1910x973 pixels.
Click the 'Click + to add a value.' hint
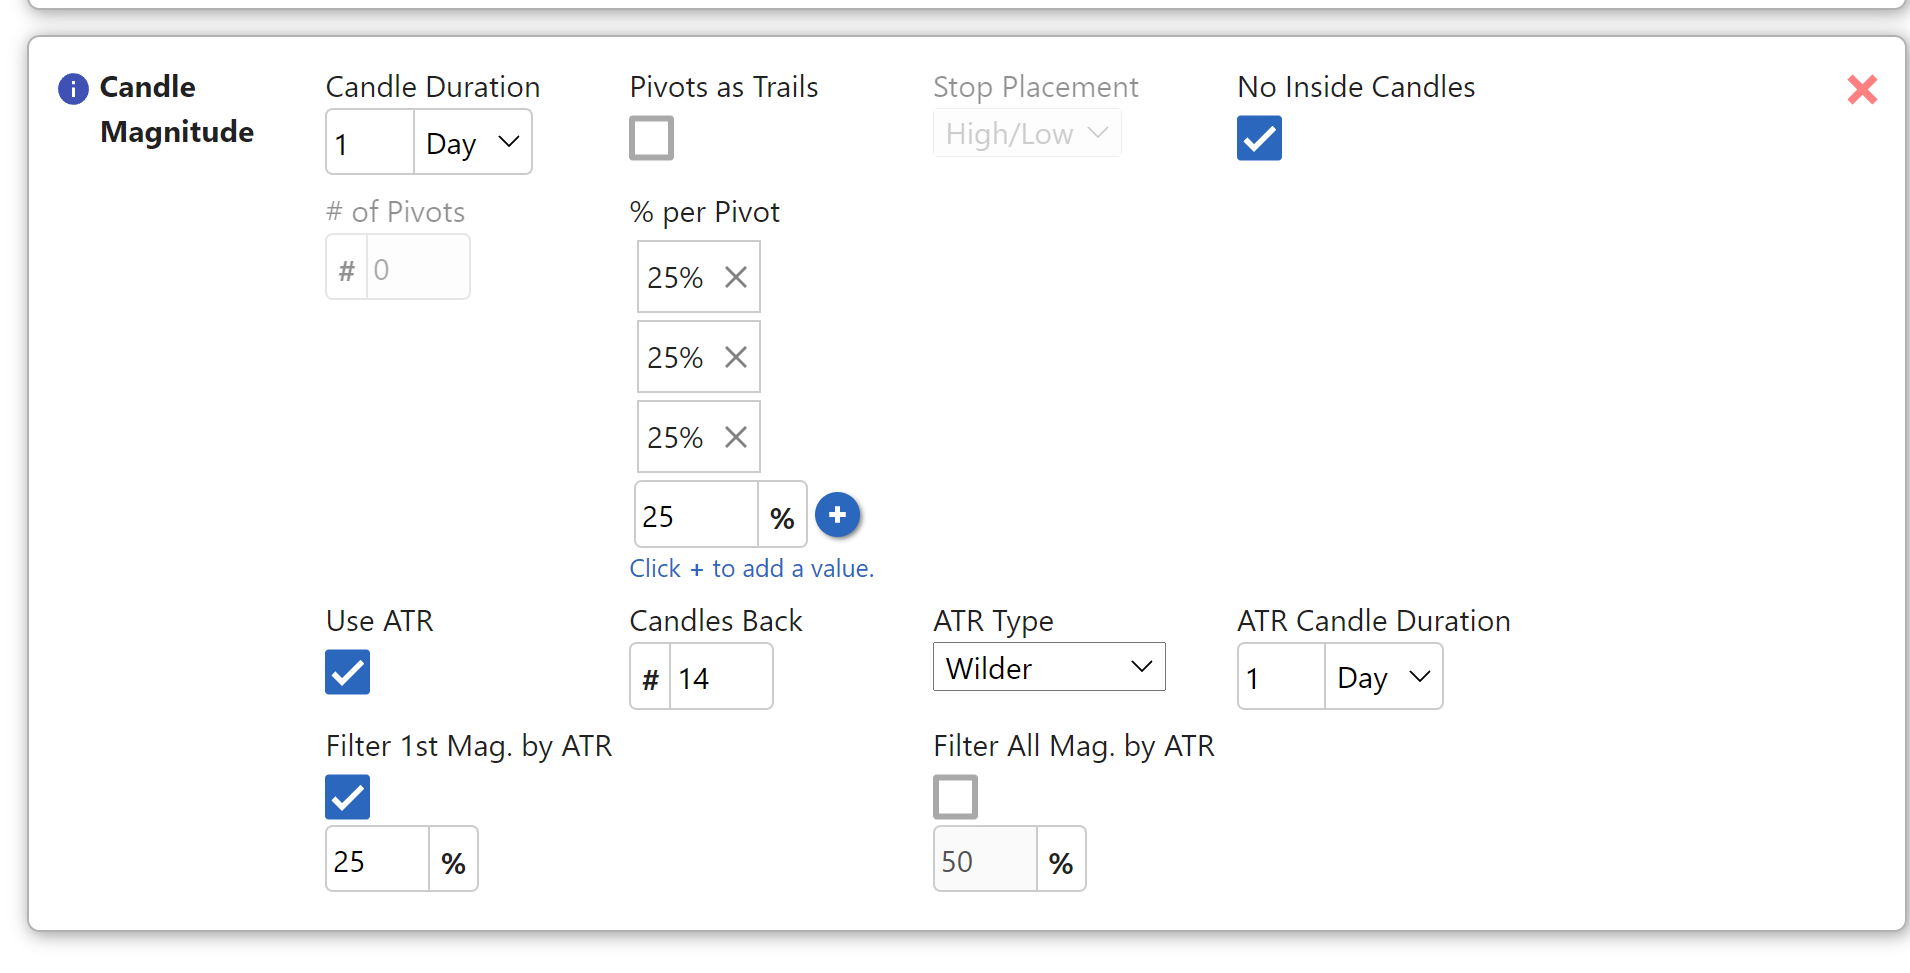point(752,568)
